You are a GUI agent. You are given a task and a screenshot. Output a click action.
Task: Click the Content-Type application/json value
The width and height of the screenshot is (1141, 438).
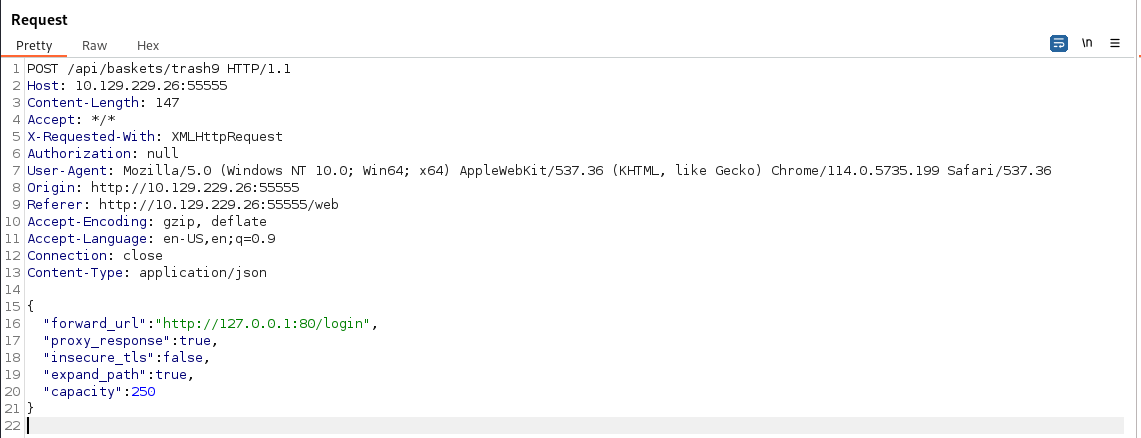pos(203,273)
